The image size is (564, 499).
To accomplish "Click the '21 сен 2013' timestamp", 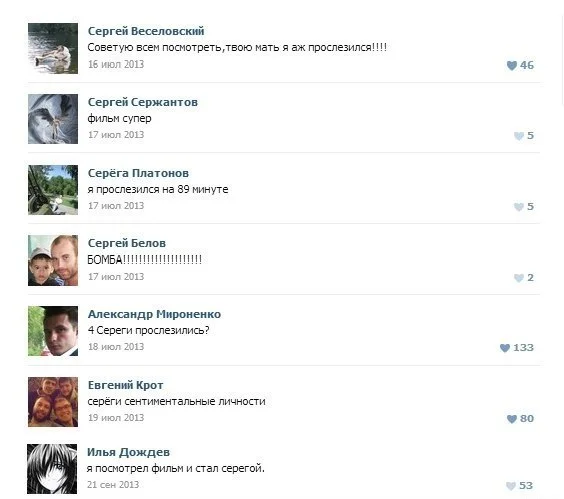I will [x=113, y=485].
